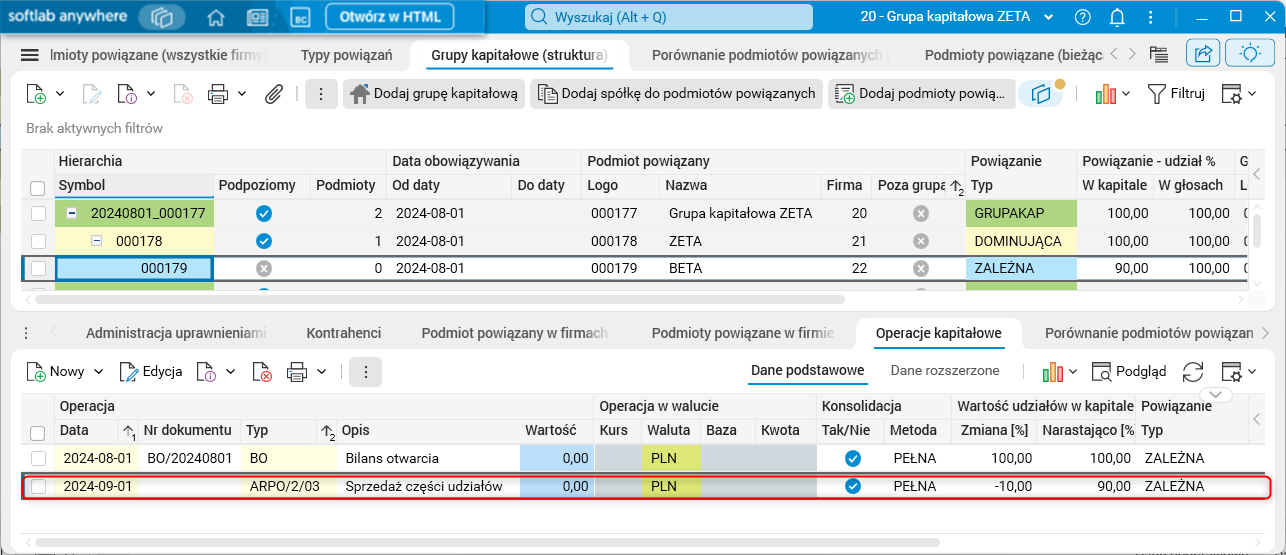Click the share/export icon above Filtruj
Viewport: 1286px width, 555px height.
1202,54
